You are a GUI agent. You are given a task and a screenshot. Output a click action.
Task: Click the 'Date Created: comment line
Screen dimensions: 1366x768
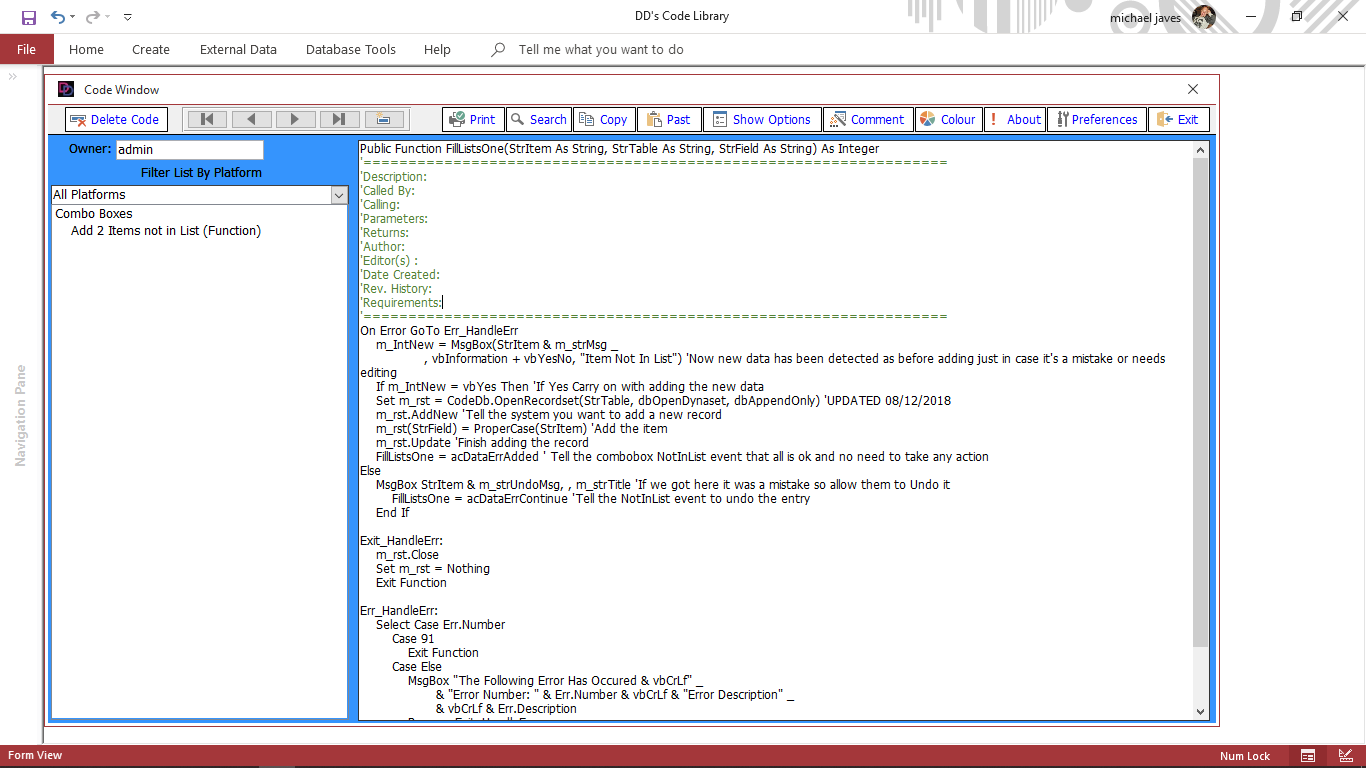[400, 275]
